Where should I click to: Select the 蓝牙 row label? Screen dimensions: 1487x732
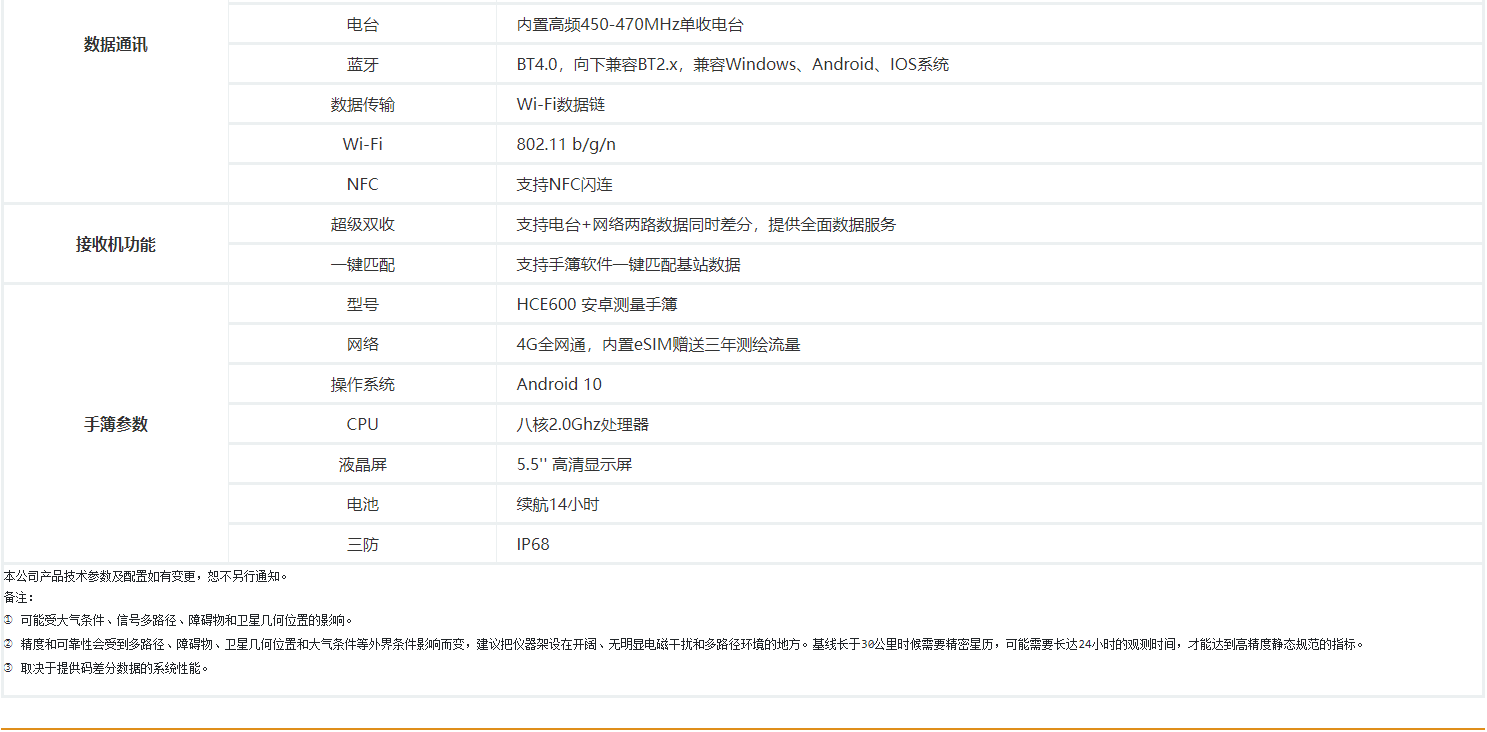coord(362,65)
